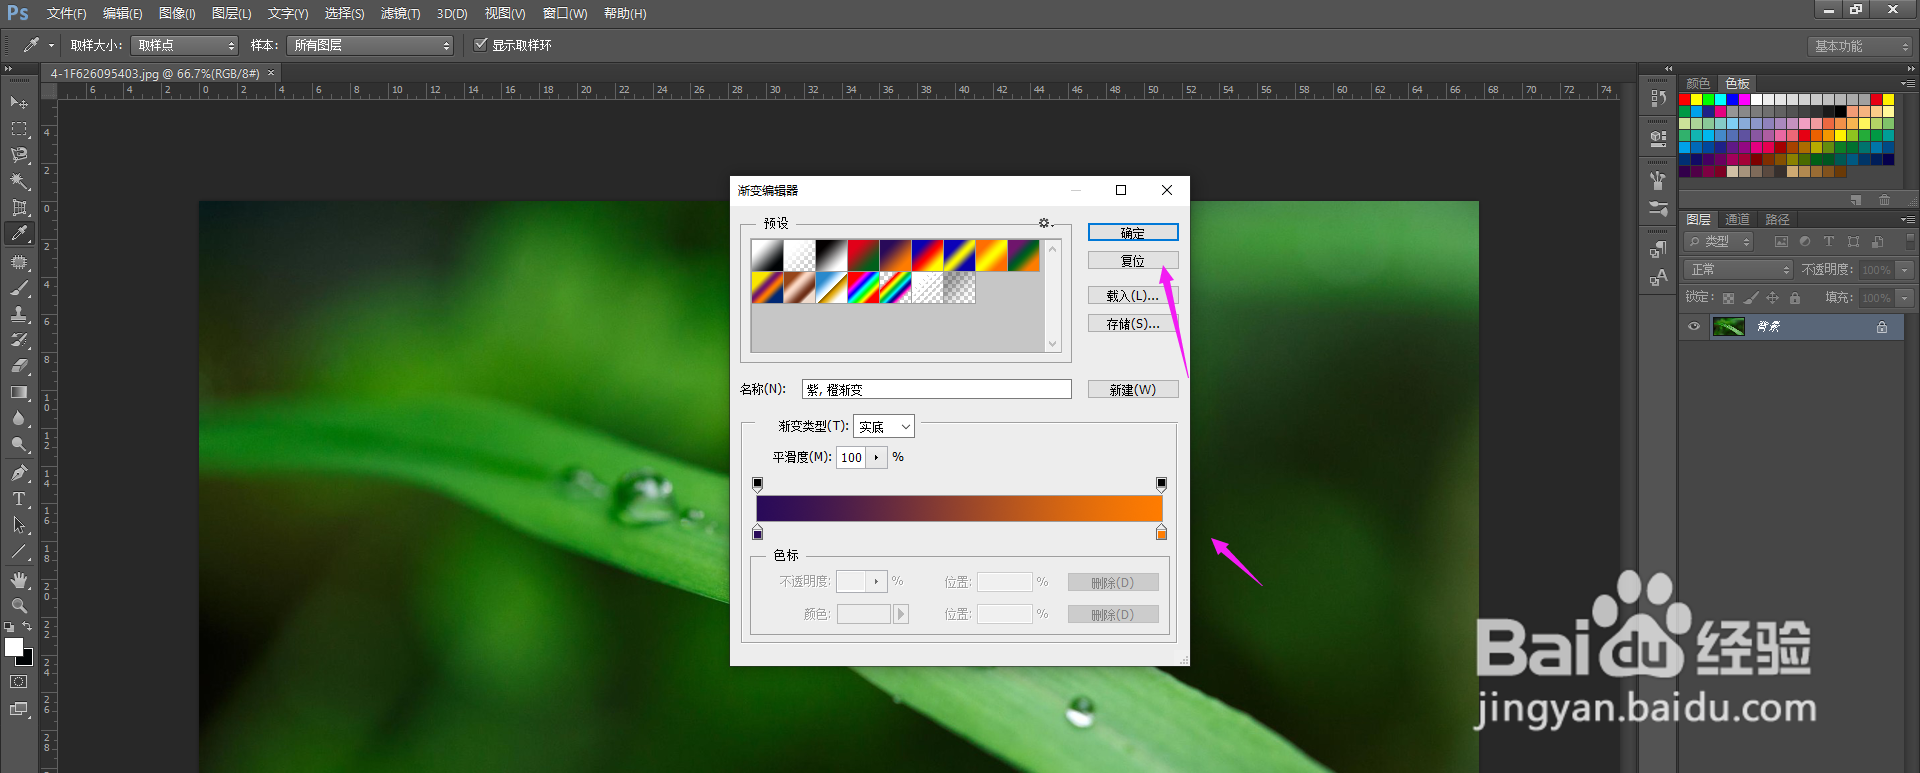This screenshot has width=1920, height=773.
Task: Open the Layer menu
Action: (x=231, y=13)
